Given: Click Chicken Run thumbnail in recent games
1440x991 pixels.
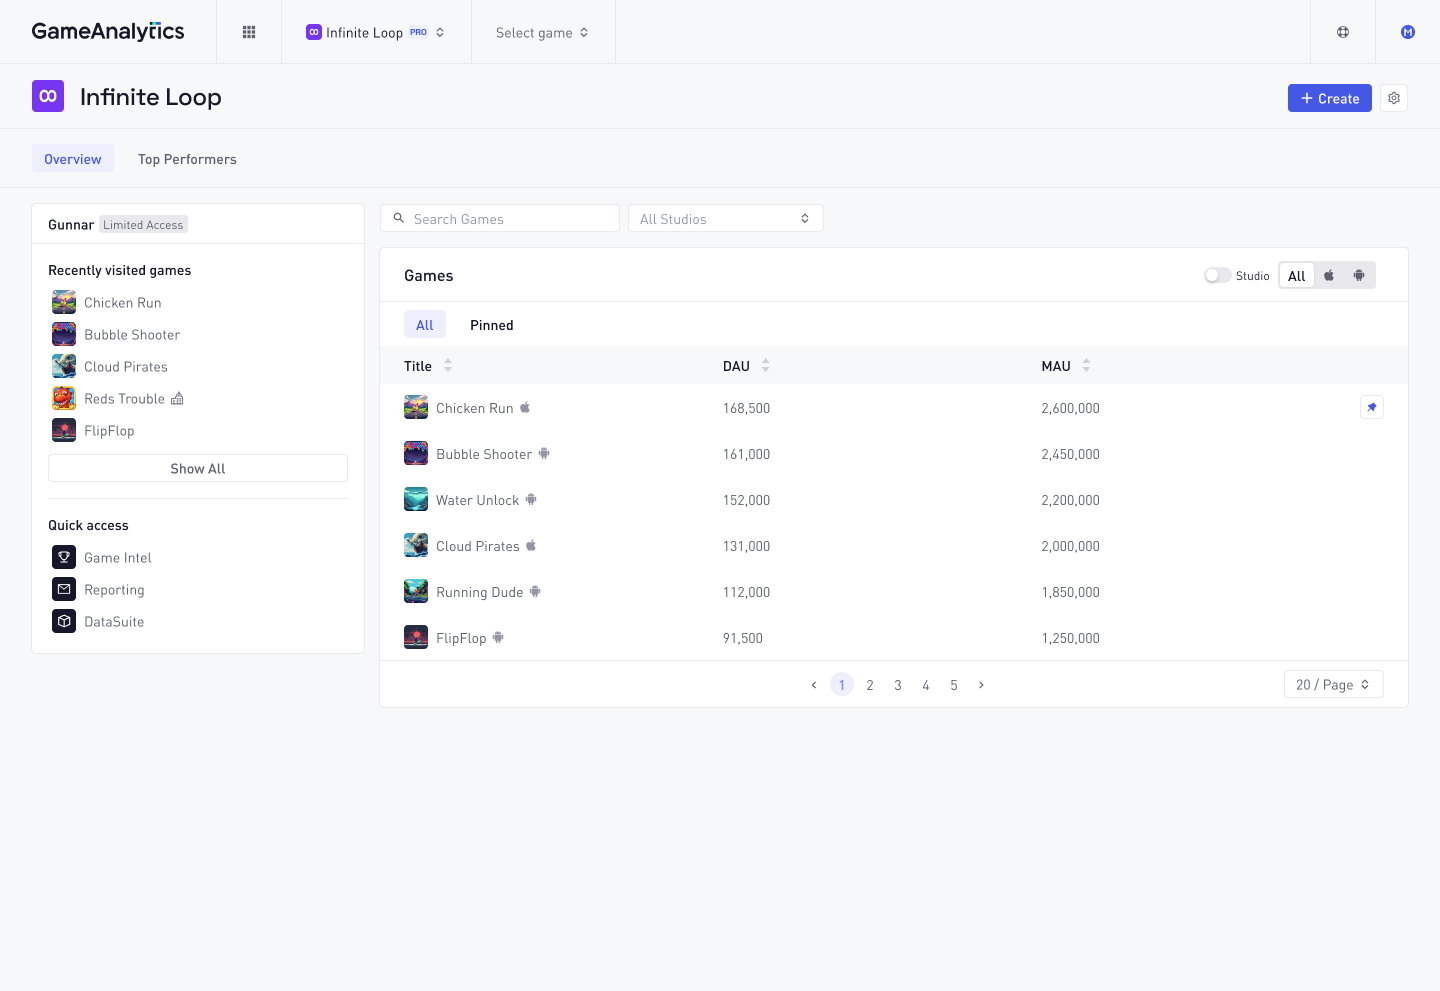Looking at the screenshot, I should 64,302.
